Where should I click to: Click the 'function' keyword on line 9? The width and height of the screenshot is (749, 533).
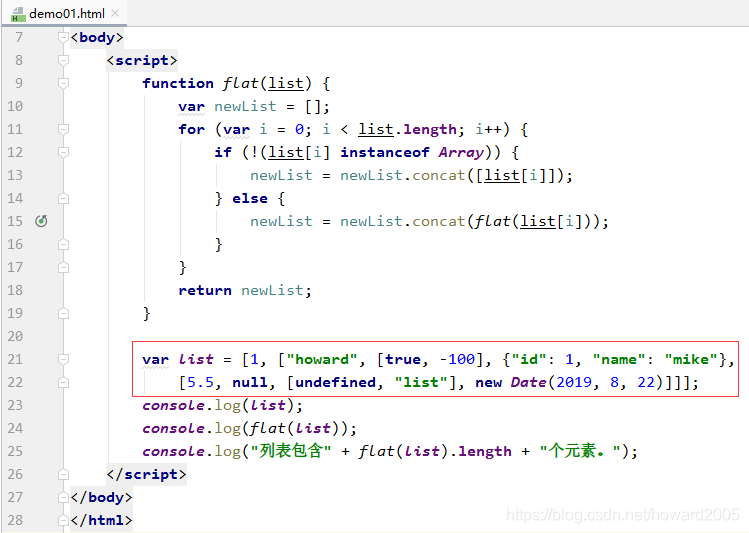click(178, 83)
